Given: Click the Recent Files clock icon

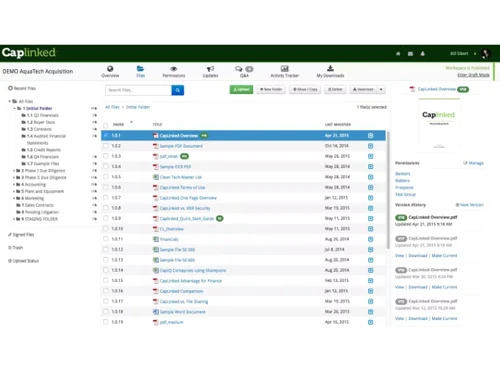Looking at the screenshot, I should (10, 88).
